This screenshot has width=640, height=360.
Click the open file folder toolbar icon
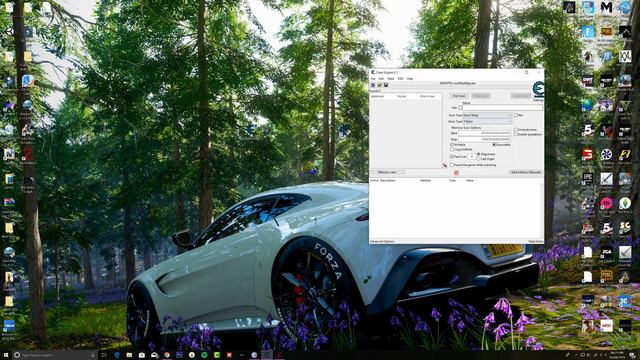[379, 85]
